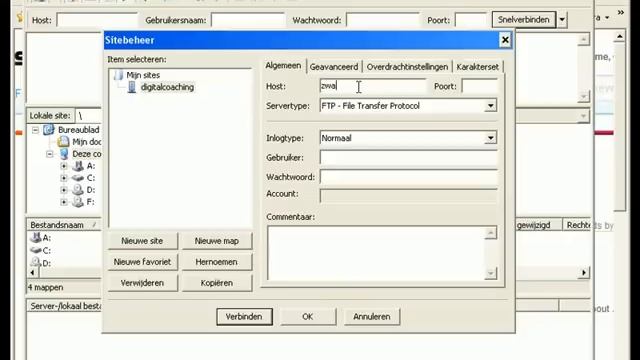The height and width of the screenshot is (360, 640).
Task: Select Bureaublad in the local tree
Action: point(78,130)
